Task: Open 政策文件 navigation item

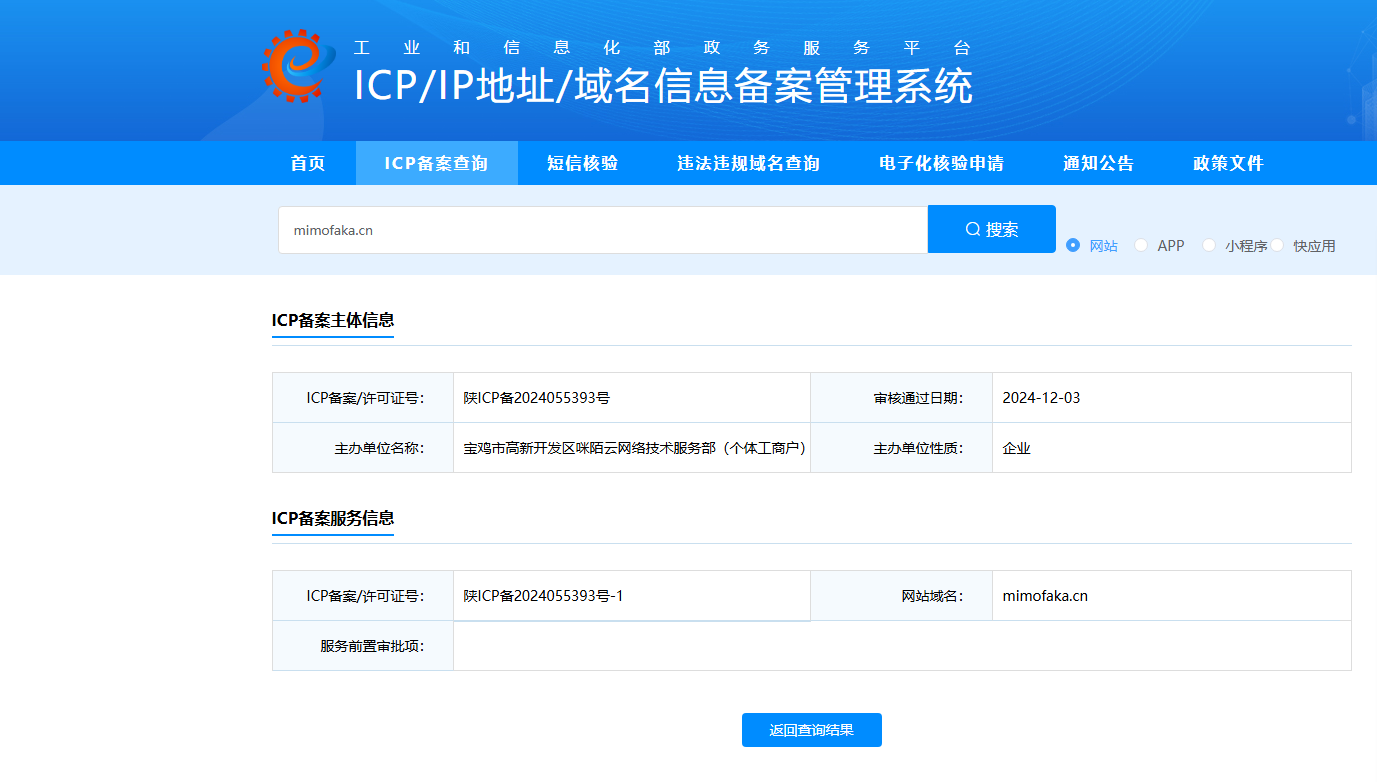Action: pos(1228,163)
